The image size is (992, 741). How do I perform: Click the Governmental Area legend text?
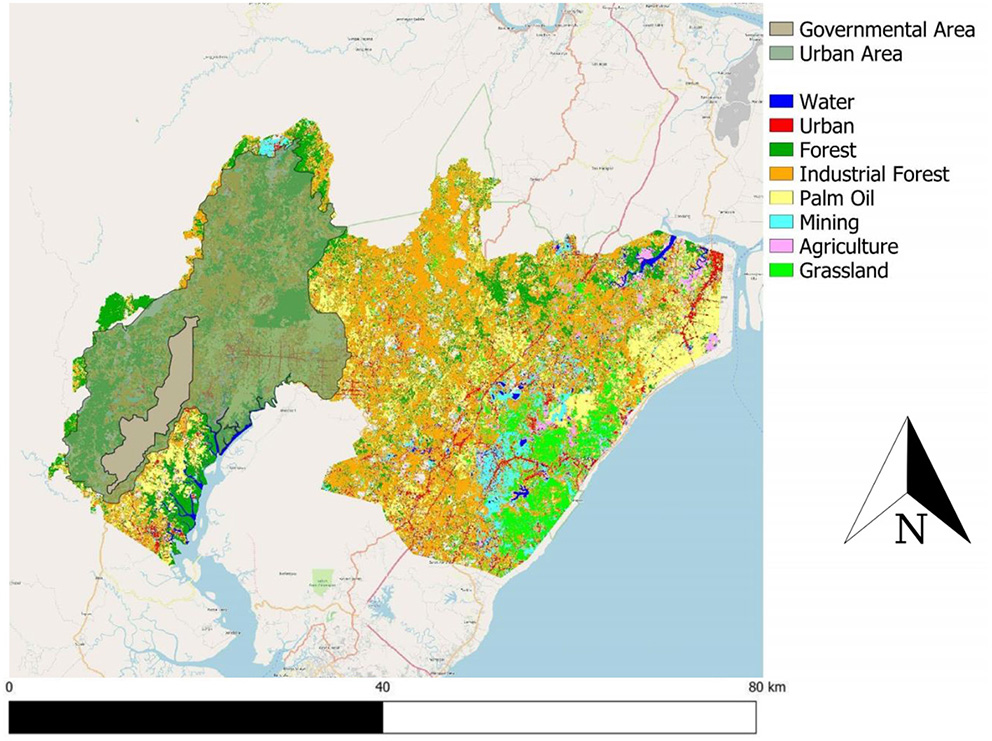click(x=887, y=30)
